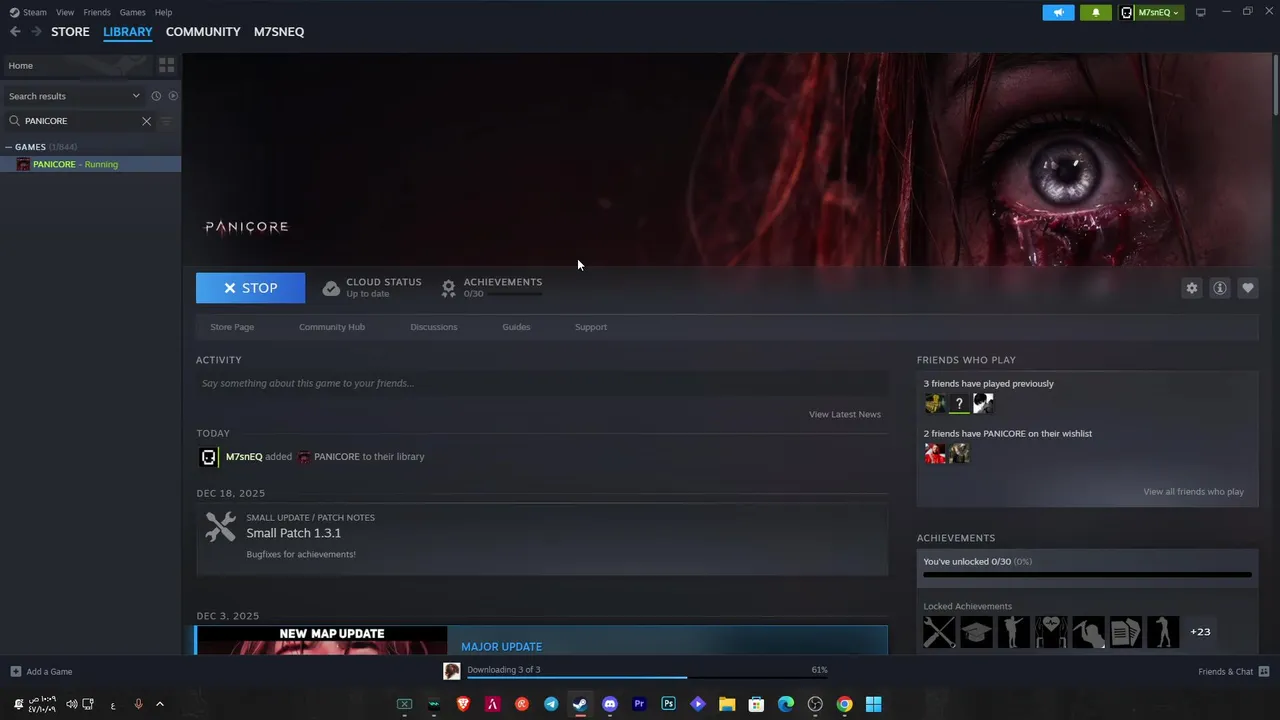This screenshot has width=1280, height=720.
Task: Switch to Big Picture mode monitor icon
Action: pos(1201,12)
